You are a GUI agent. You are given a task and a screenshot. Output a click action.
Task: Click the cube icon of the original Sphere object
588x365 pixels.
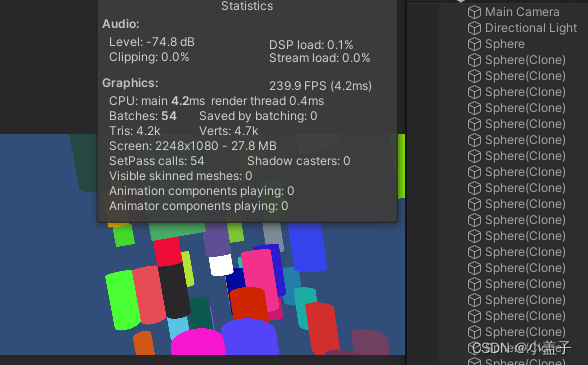474,44
